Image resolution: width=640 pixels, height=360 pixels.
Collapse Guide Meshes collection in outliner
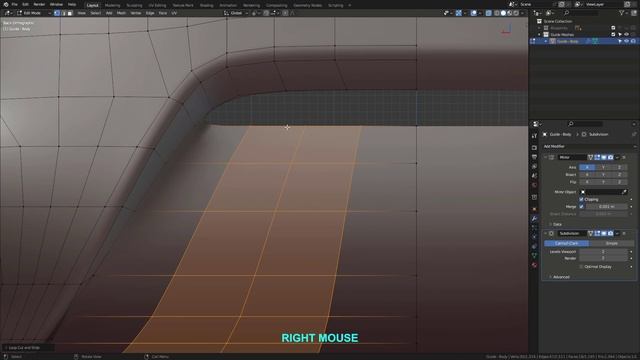[540, 35]
